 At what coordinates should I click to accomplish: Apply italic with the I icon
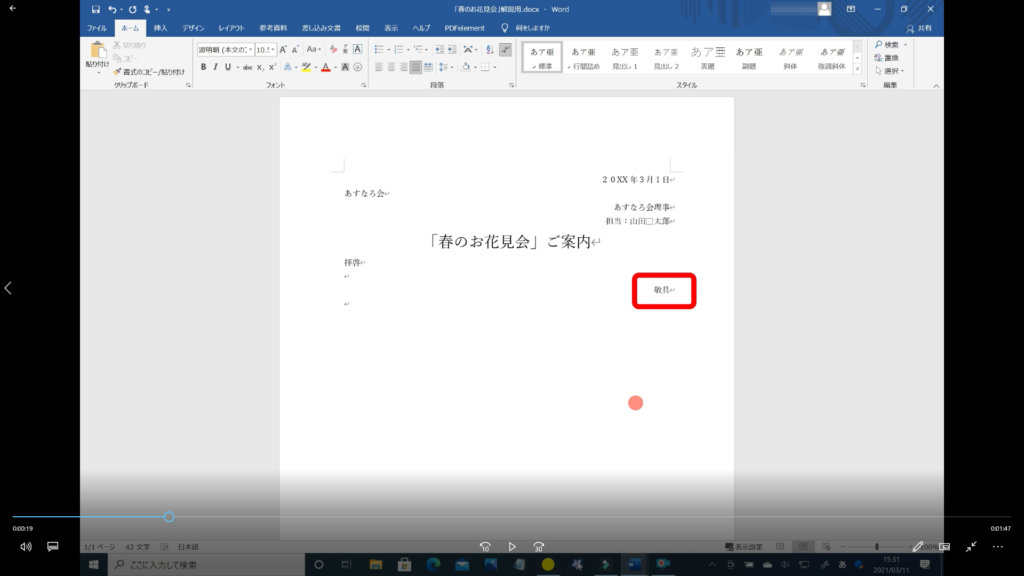(215, 67)
